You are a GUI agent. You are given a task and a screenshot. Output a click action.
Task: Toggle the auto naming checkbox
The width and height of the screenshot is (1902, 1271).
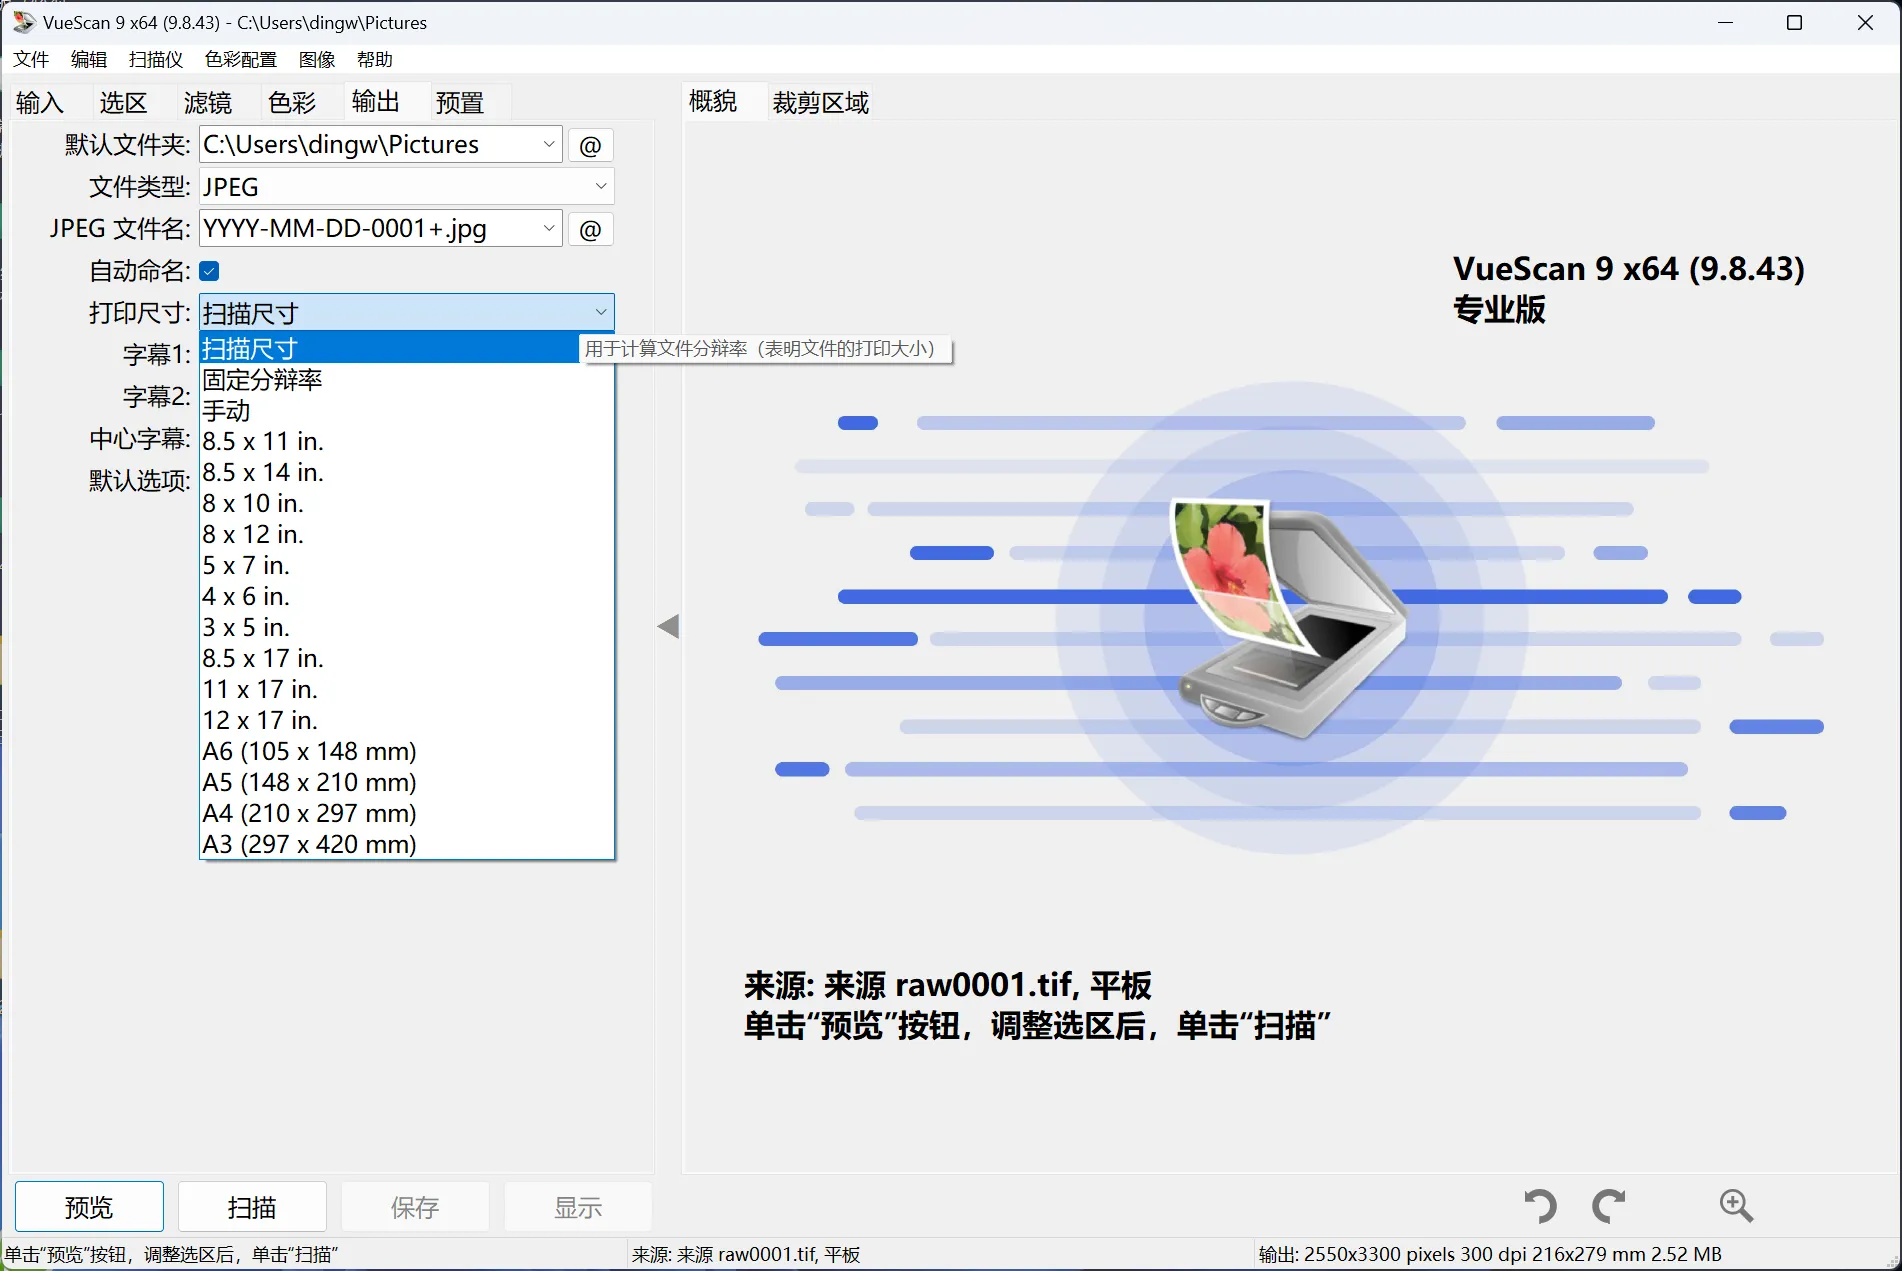click(x=210, y=271)
